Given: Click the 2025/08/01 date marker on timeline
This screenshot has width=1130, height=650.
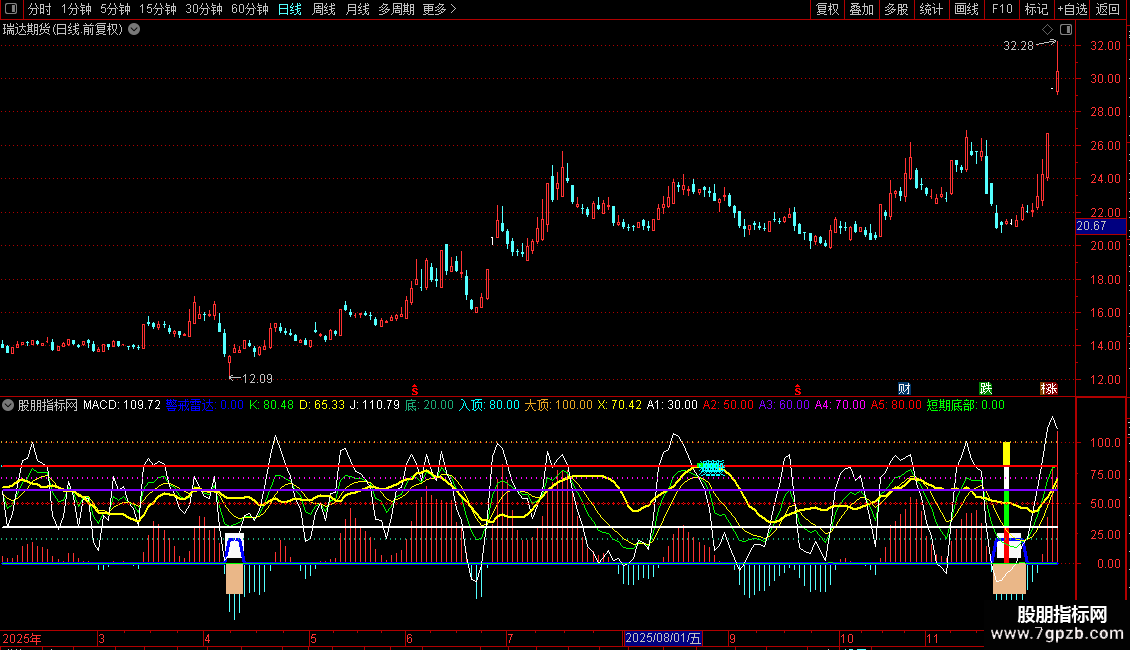Looking at the screenshot, I should click(x=663, y=638).
